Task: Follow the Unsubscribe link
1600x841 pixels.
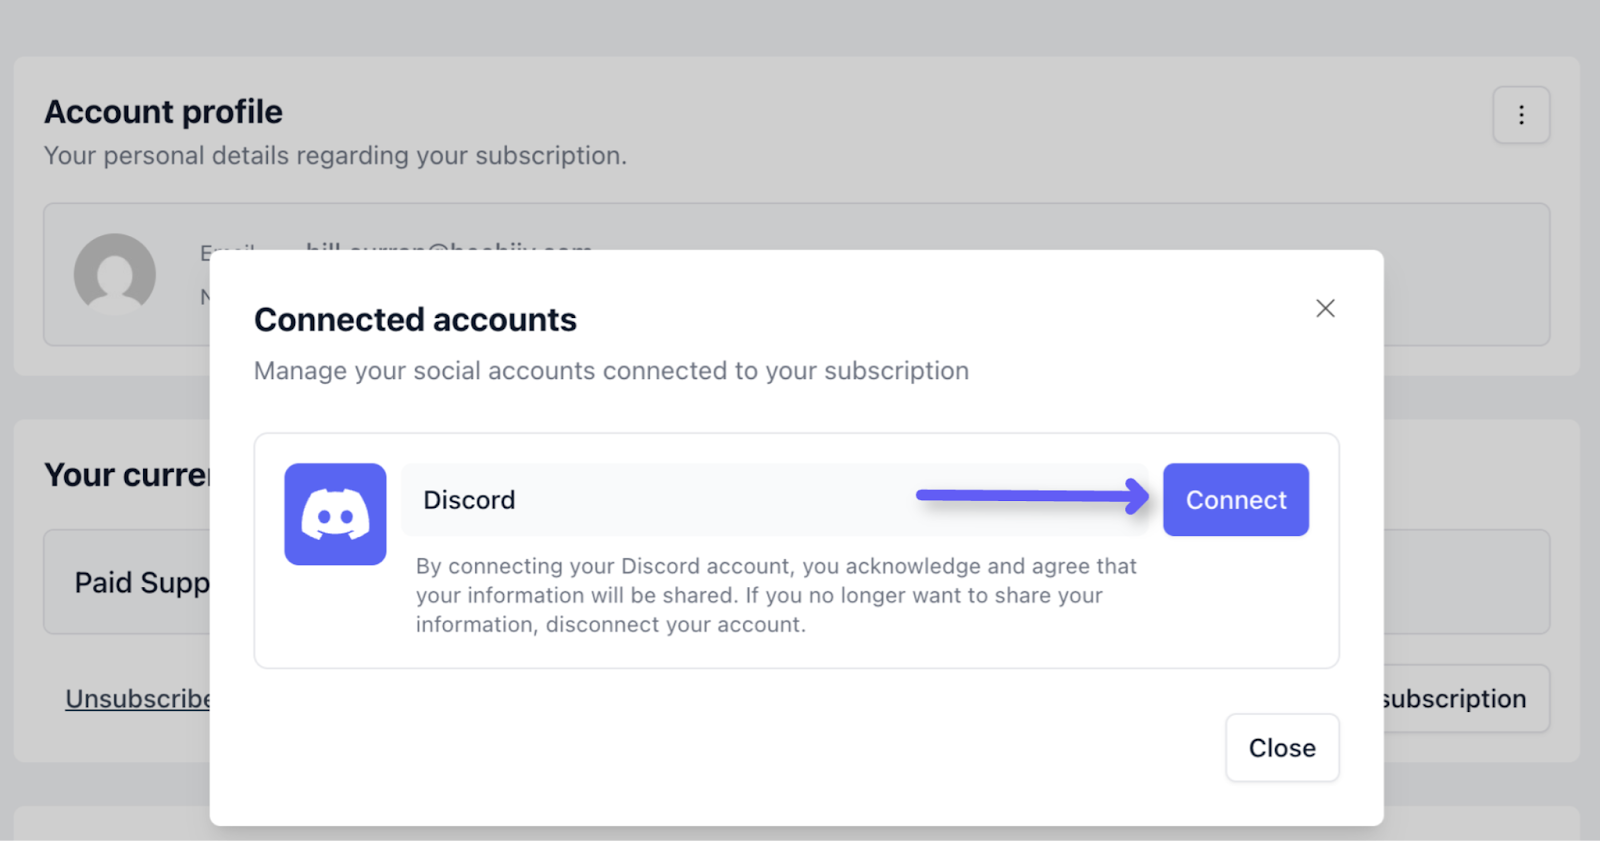Action: [137, 698]
